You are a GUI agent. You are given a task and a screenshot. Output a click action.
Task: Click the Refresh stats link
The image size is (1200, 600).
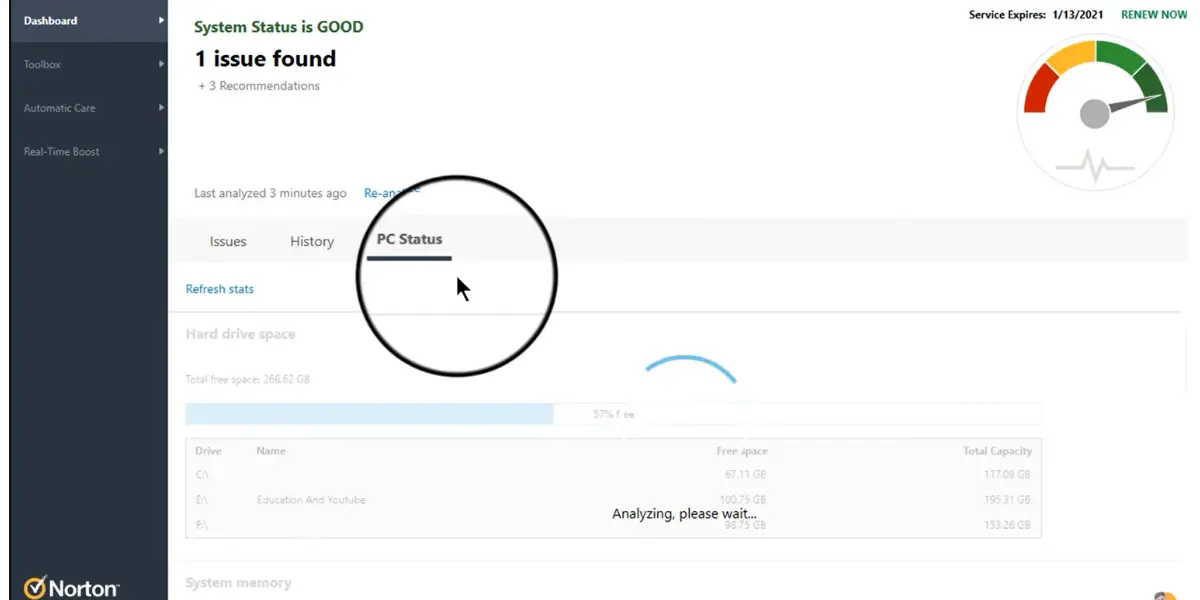click(x=220, y=289)
